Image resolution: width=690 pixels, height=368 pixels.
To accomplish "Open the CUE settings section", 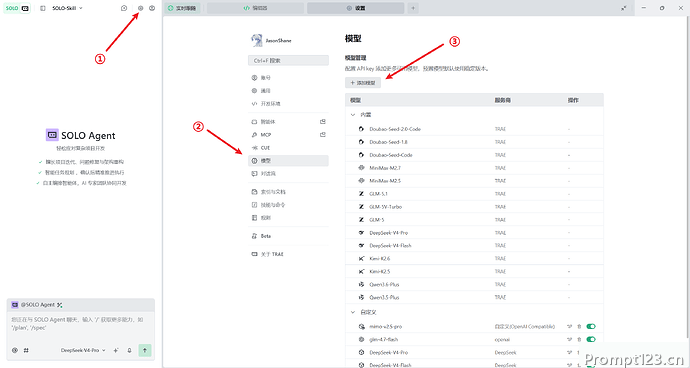I will [288, 148].
